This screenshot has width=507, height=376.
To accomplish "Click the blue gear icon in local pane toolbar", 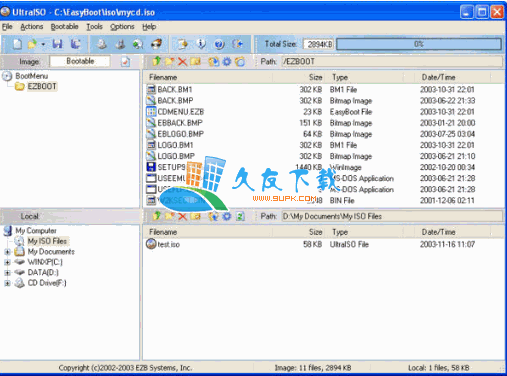I will click(x=227, y=216).
